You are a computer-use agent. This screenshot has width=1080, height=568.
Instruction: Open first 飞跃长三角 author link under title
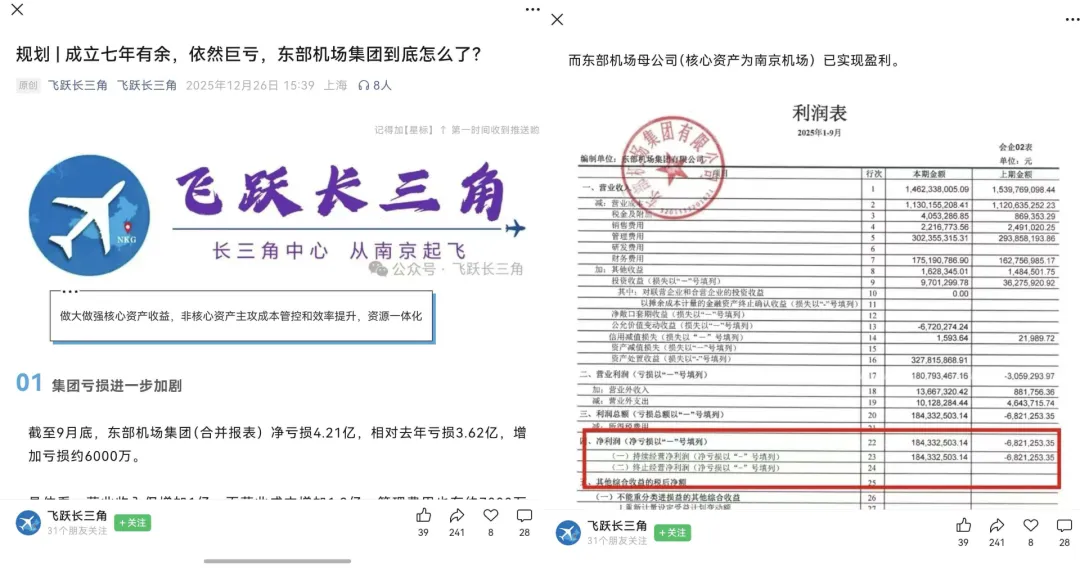pyautogui.click(x=78, y=85)
